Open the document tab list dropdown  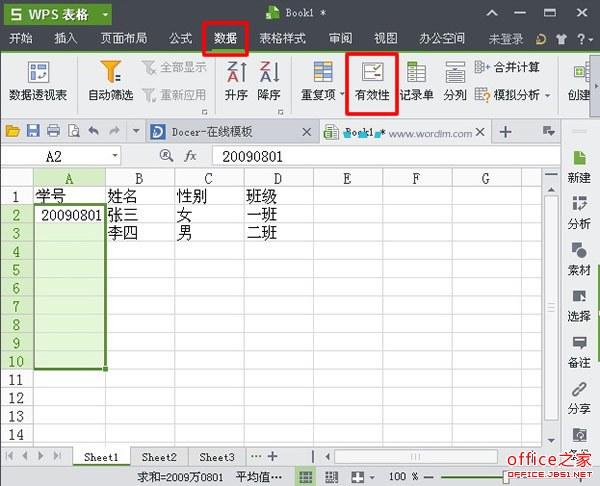pos(549,132)
